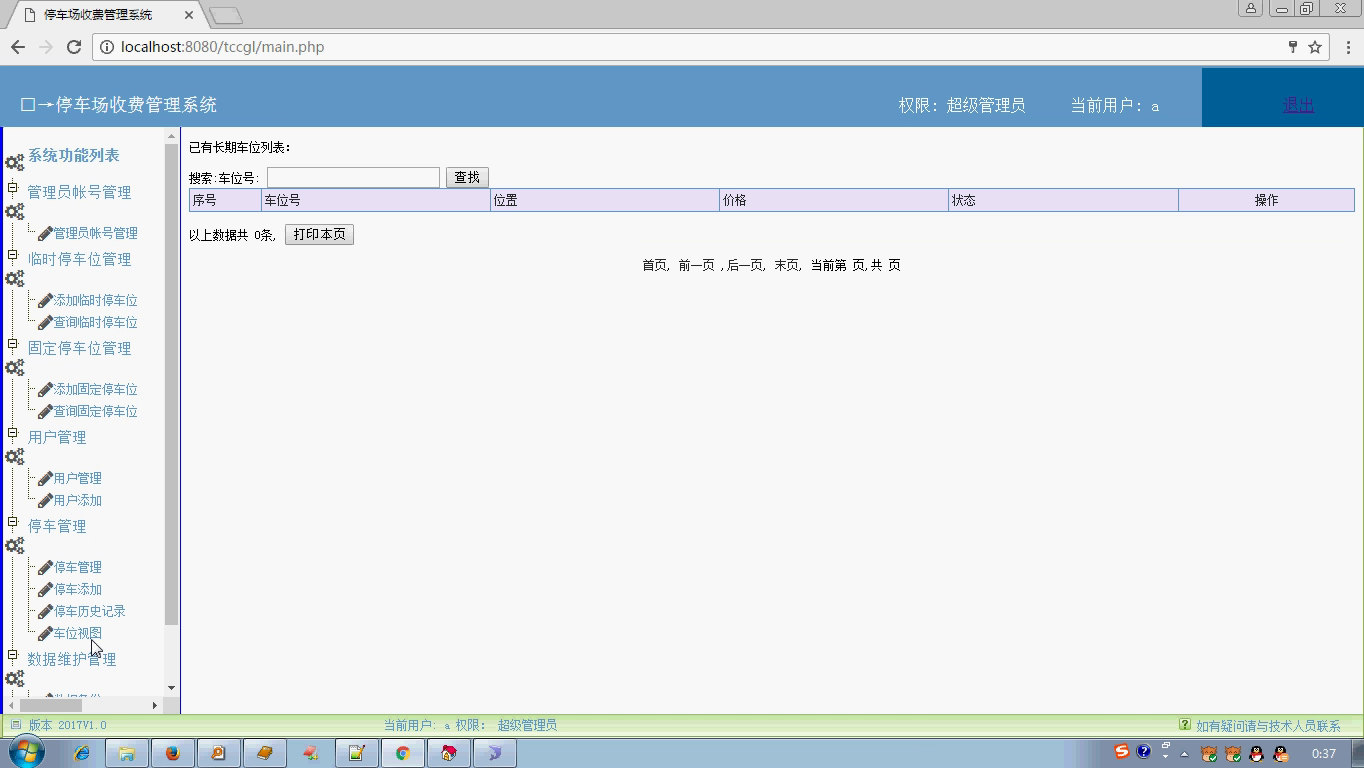The width and height of the screenshot is (1364, 768).
Task: Click the 位置 column header
Action: point(605,200)
